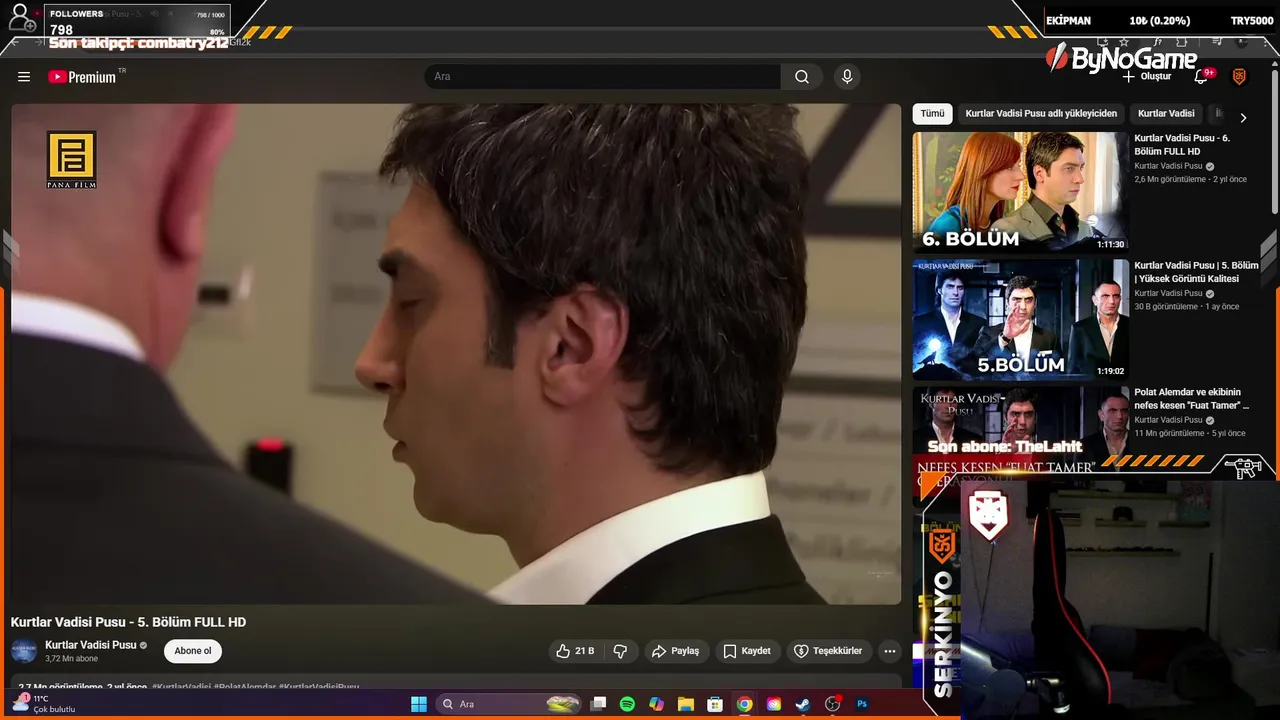Click the search magnifier button
This screenshot has width=1280, height=720.
tap(802, 77)
